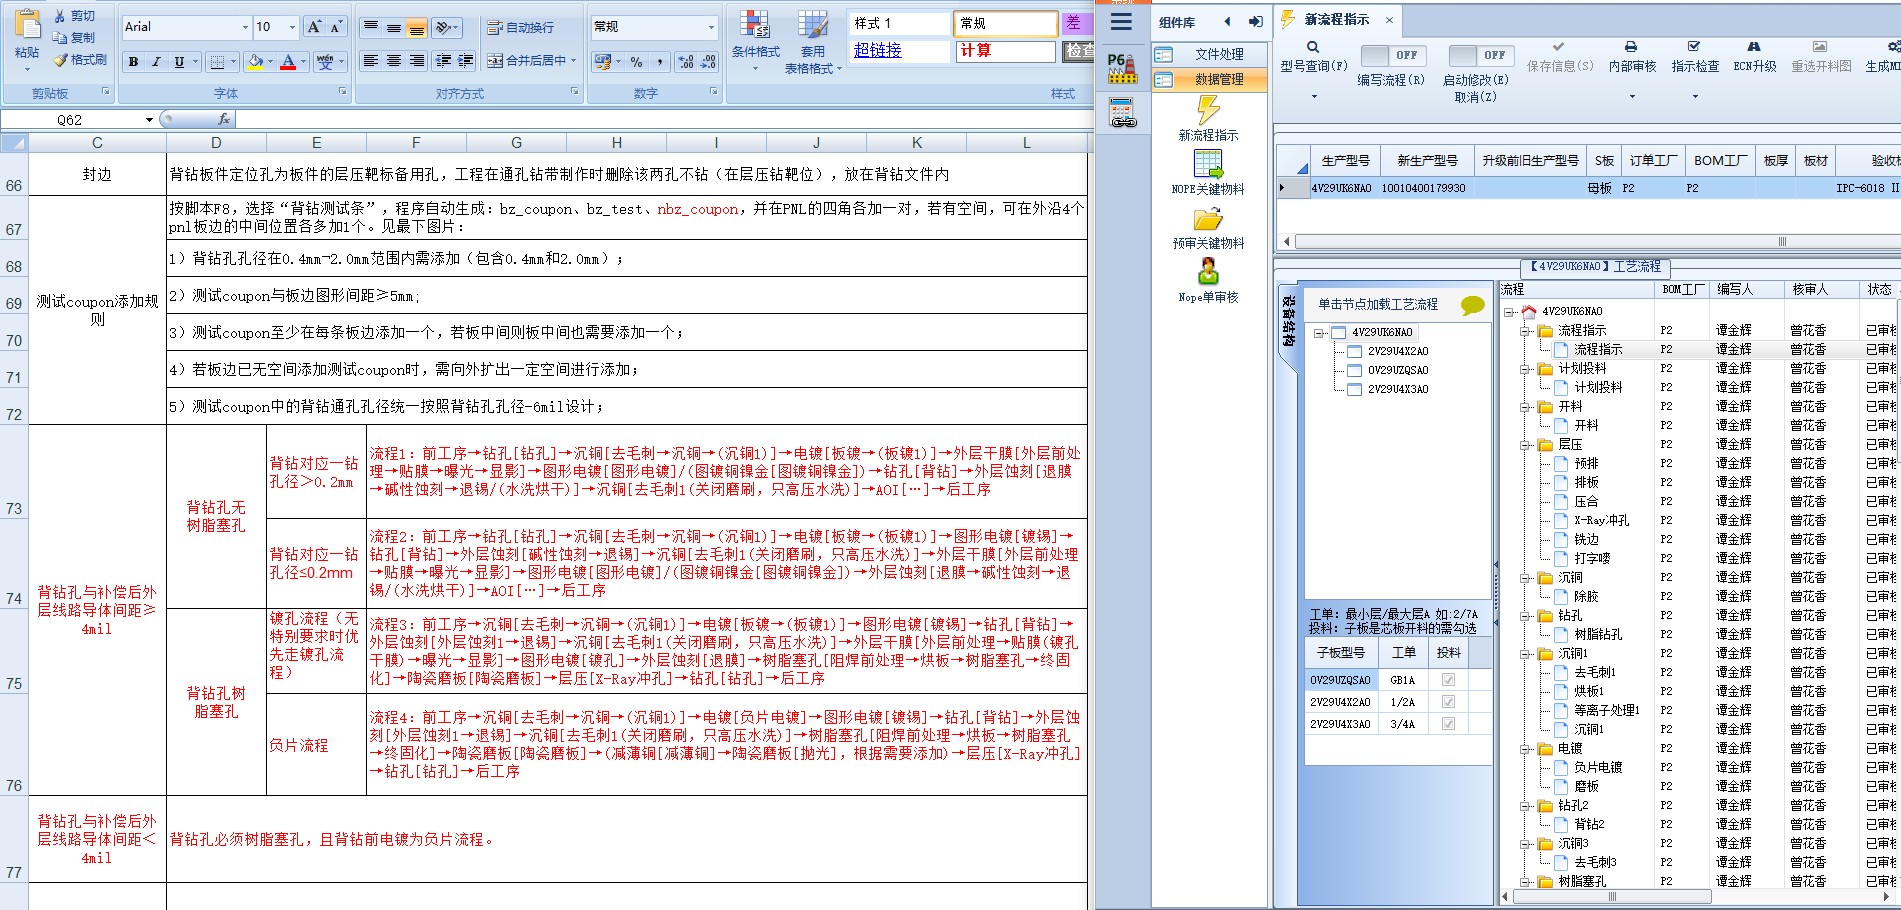Open the Name Box dropdown for Q62
The height and width of the screenshot is (910, 1901).
149,120
